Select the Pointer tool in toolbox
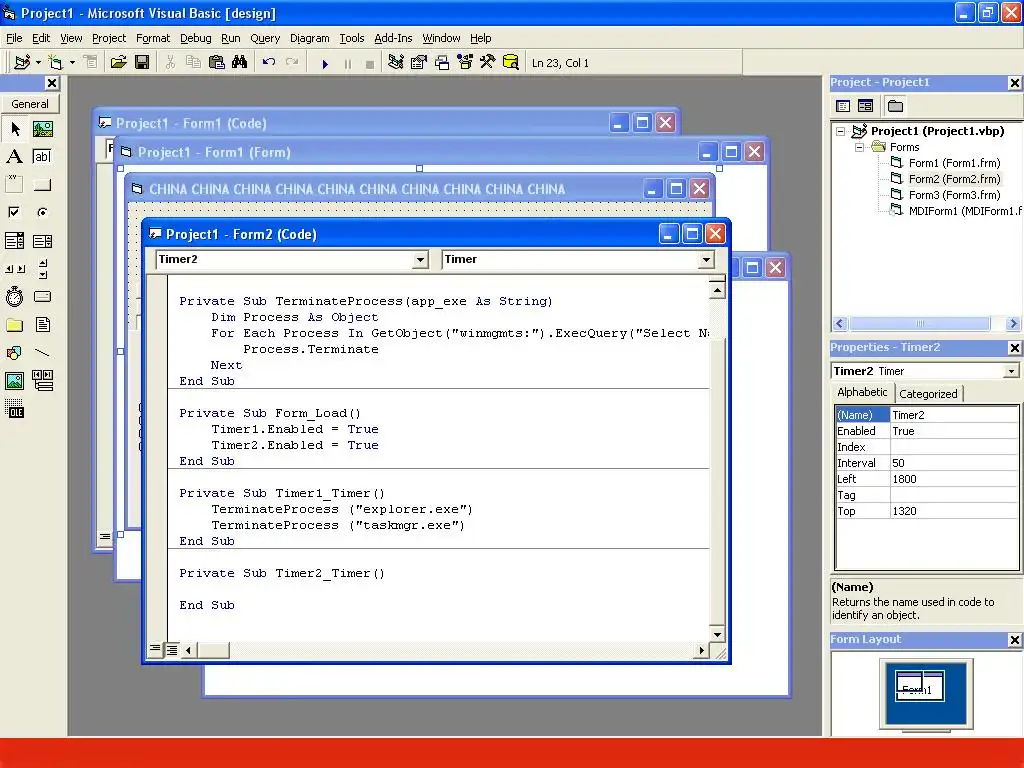The width and height of the screenshot is (1024, 768). pyautogui.click(x=15, y=129)
